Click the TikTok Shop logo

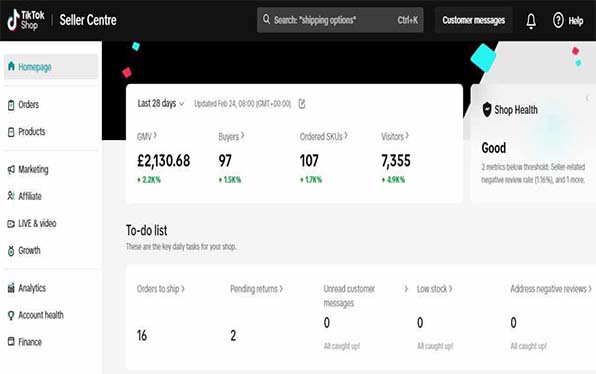[26, 20]
